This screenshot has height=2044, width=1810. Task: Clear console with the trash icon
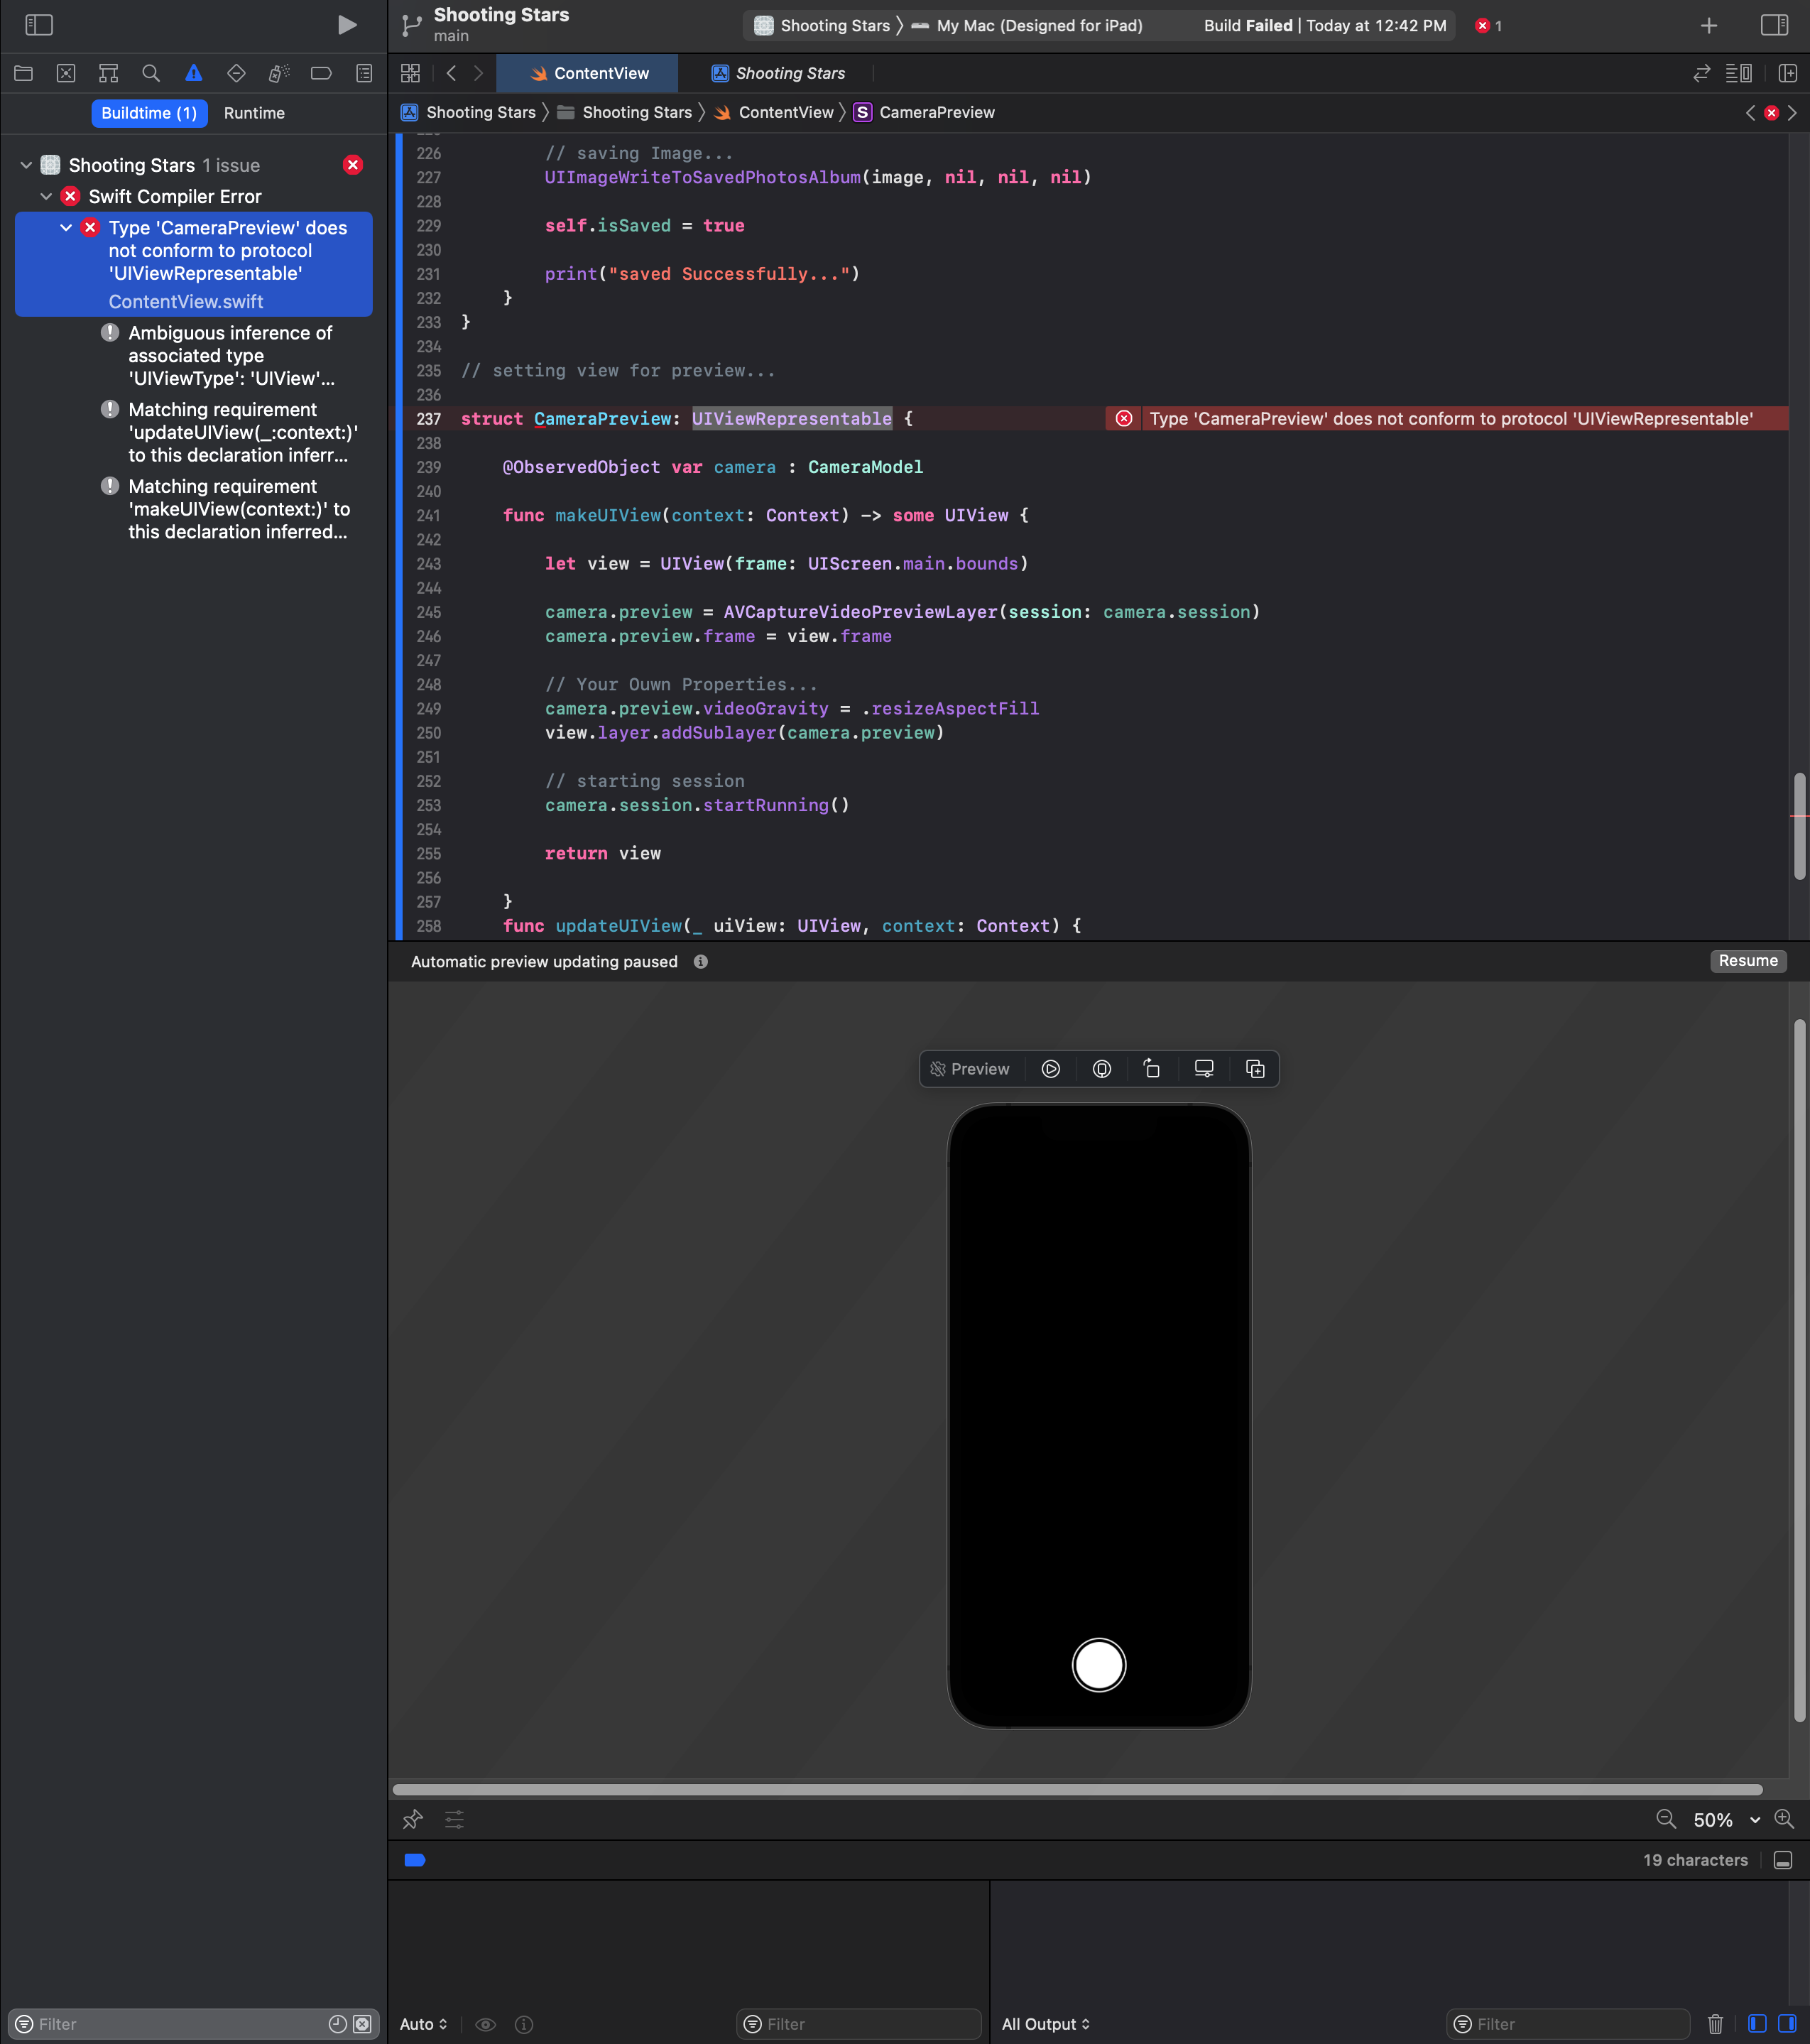(x=1715, y=2023)
